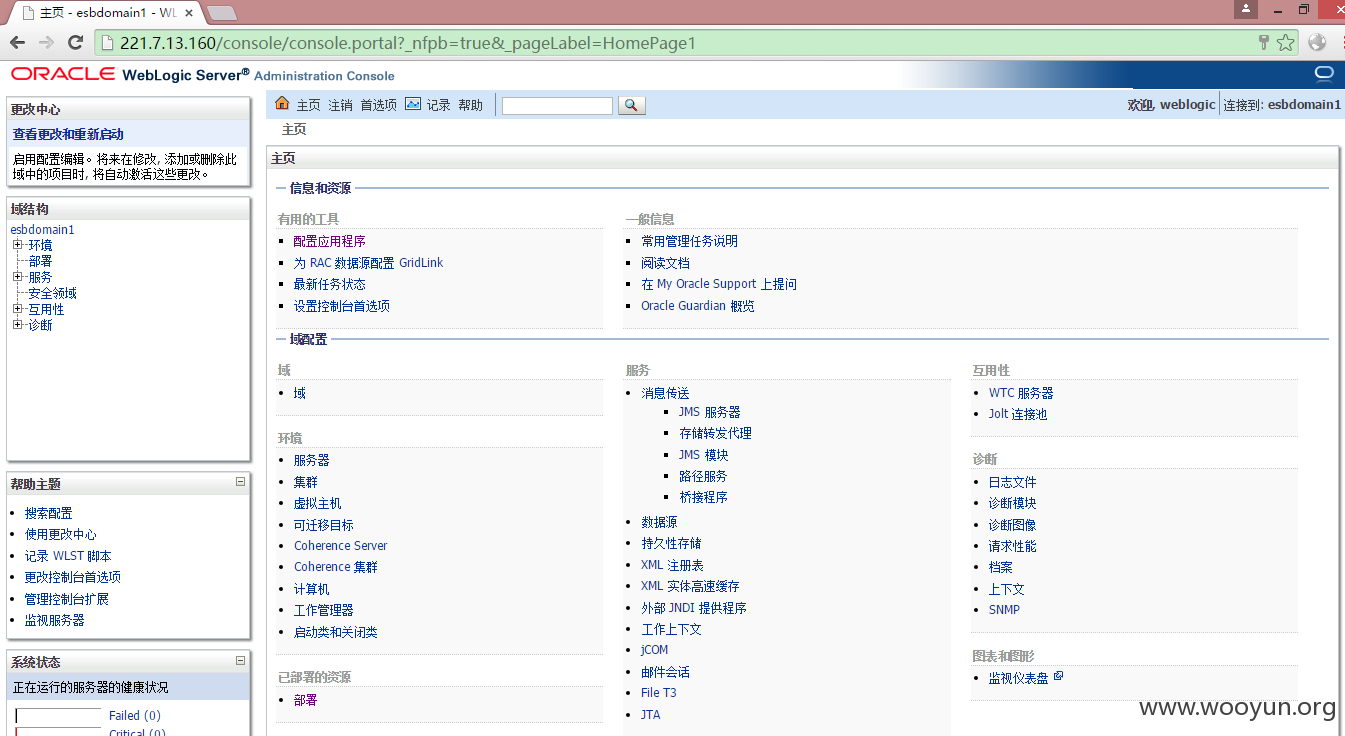Click the Failed (0) status link
Screen dimensions: 1345x736
(134, 715)
